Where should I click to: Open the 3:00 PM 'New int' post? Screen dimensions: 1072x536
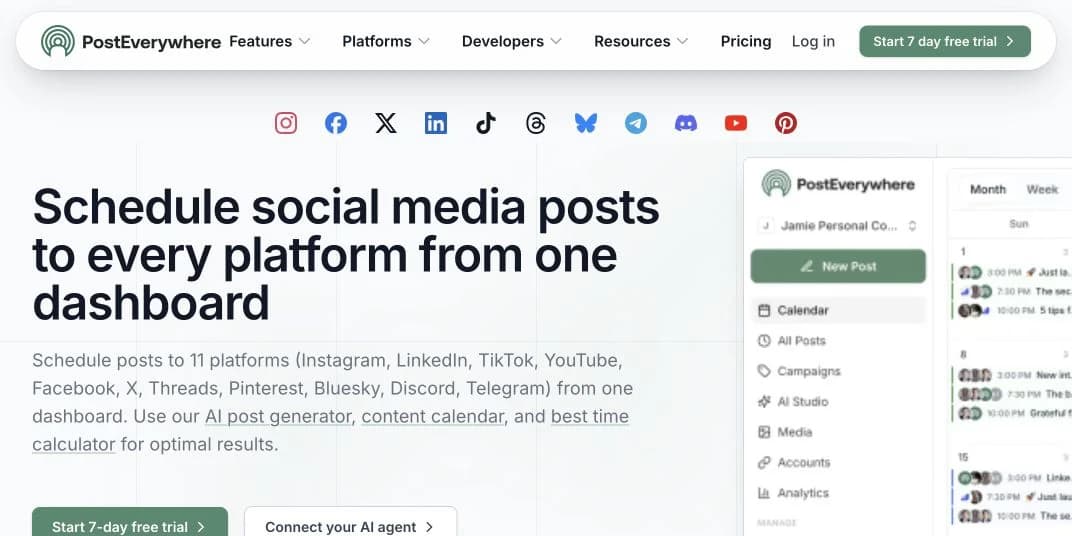tap(1012, 375)
